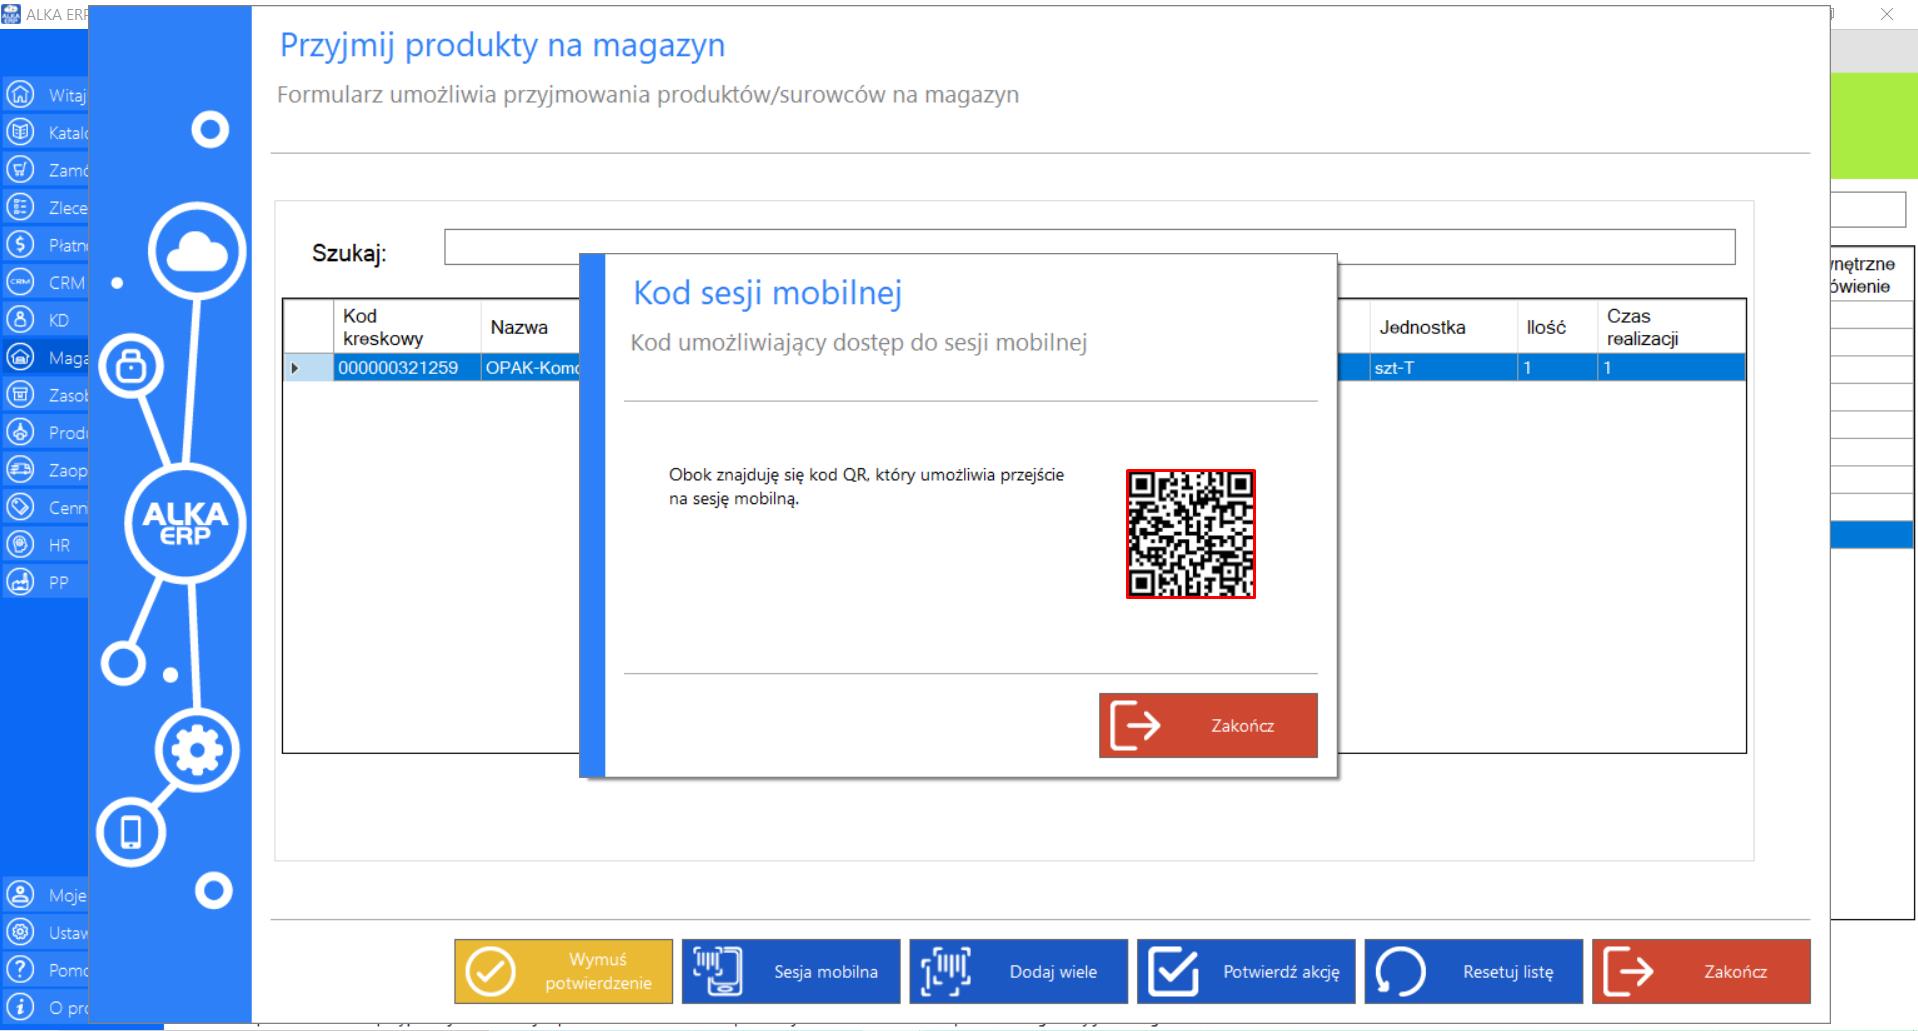1918x1031 pixels.
Task: Select the Magazyn warehouse icon in sidebar
Action: (x=20, y=357)
